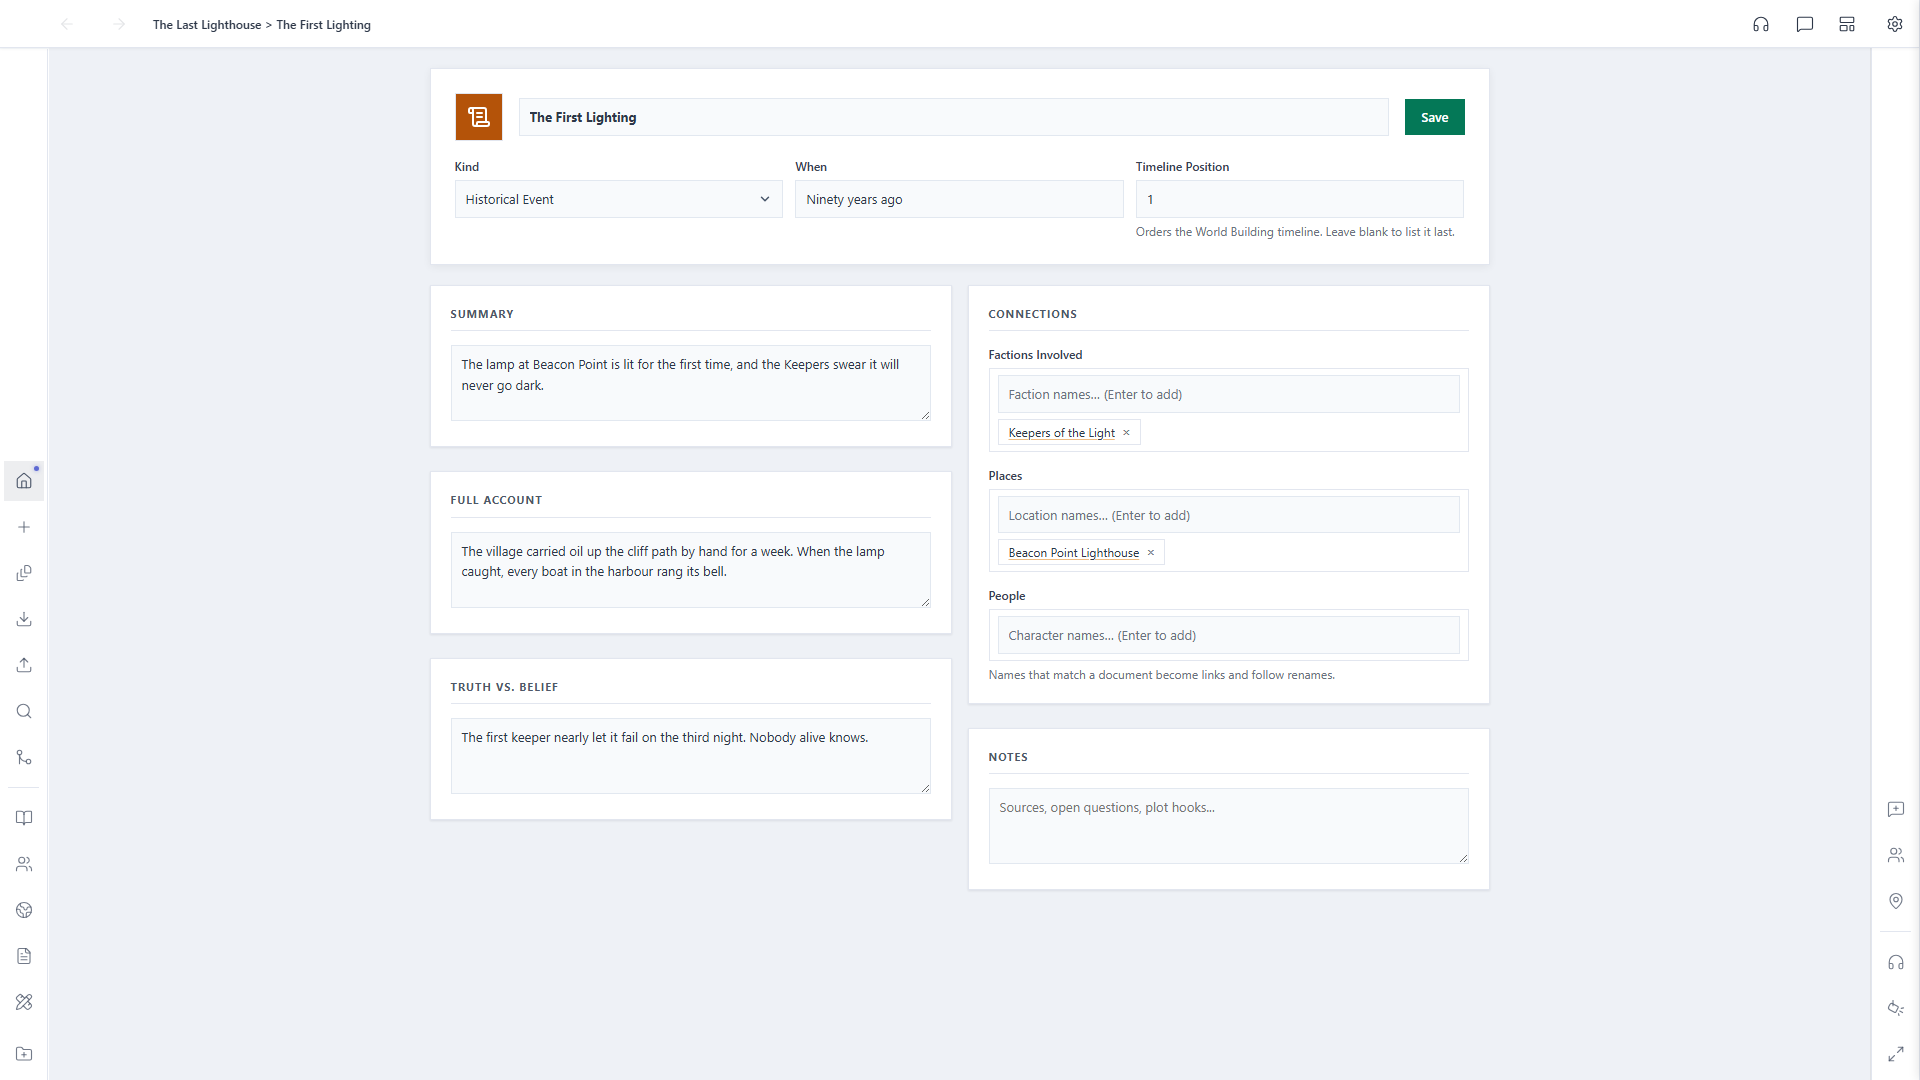Click the location pin icon in right sidebar
The height and width of the screenshot is (1080, 1920).
pyautogui.click(x=1896, y=901)
